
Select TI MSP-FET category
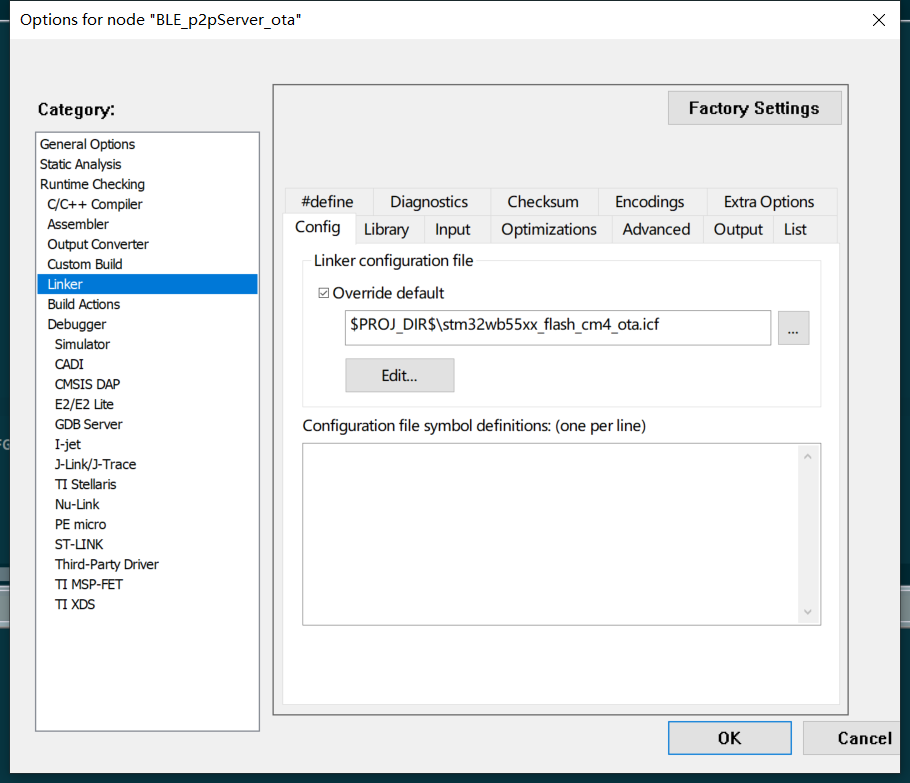pyautogui.click(x=147, y=584)
